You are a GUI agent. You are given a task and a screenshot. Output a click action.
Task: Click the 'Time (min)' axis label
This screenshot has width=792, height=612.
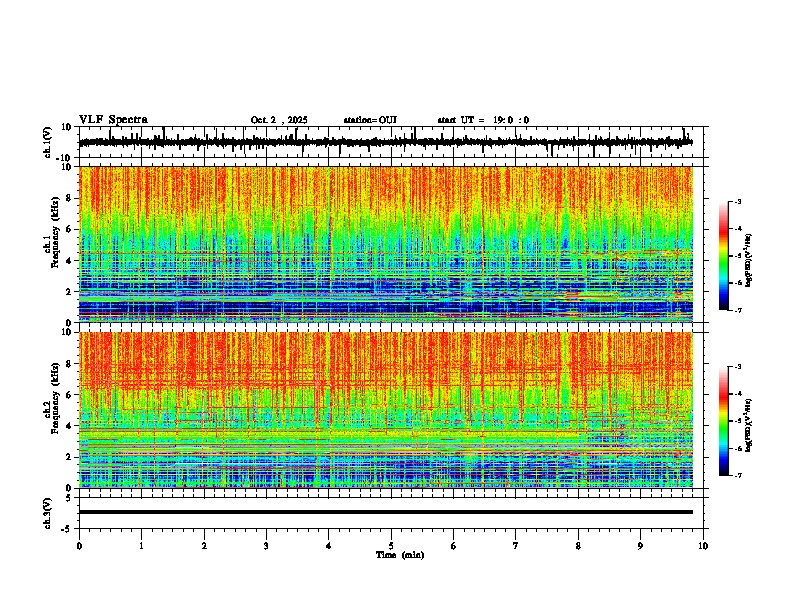(400, 555)
